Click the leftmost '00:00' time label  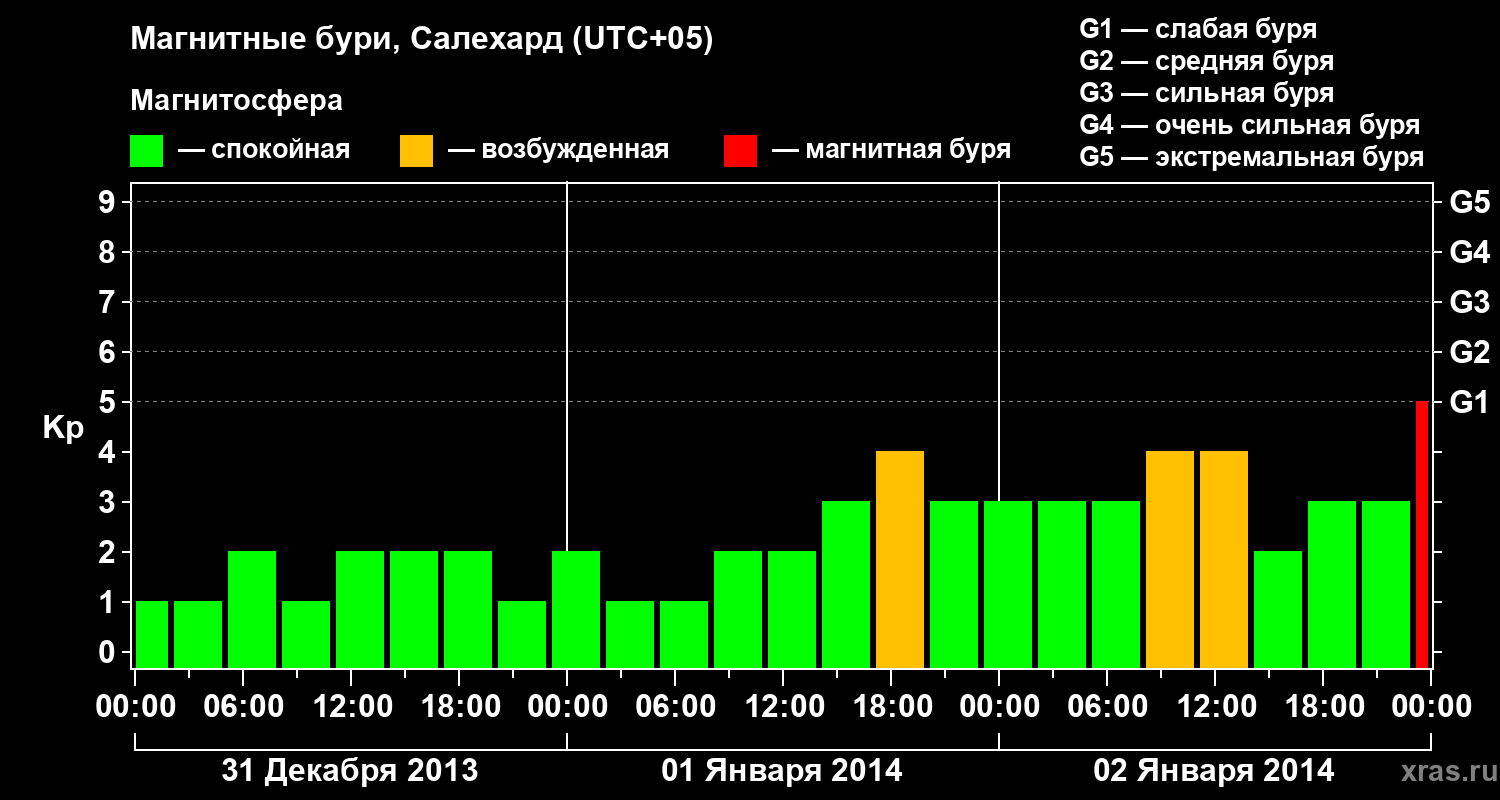[x=135, y=707]
